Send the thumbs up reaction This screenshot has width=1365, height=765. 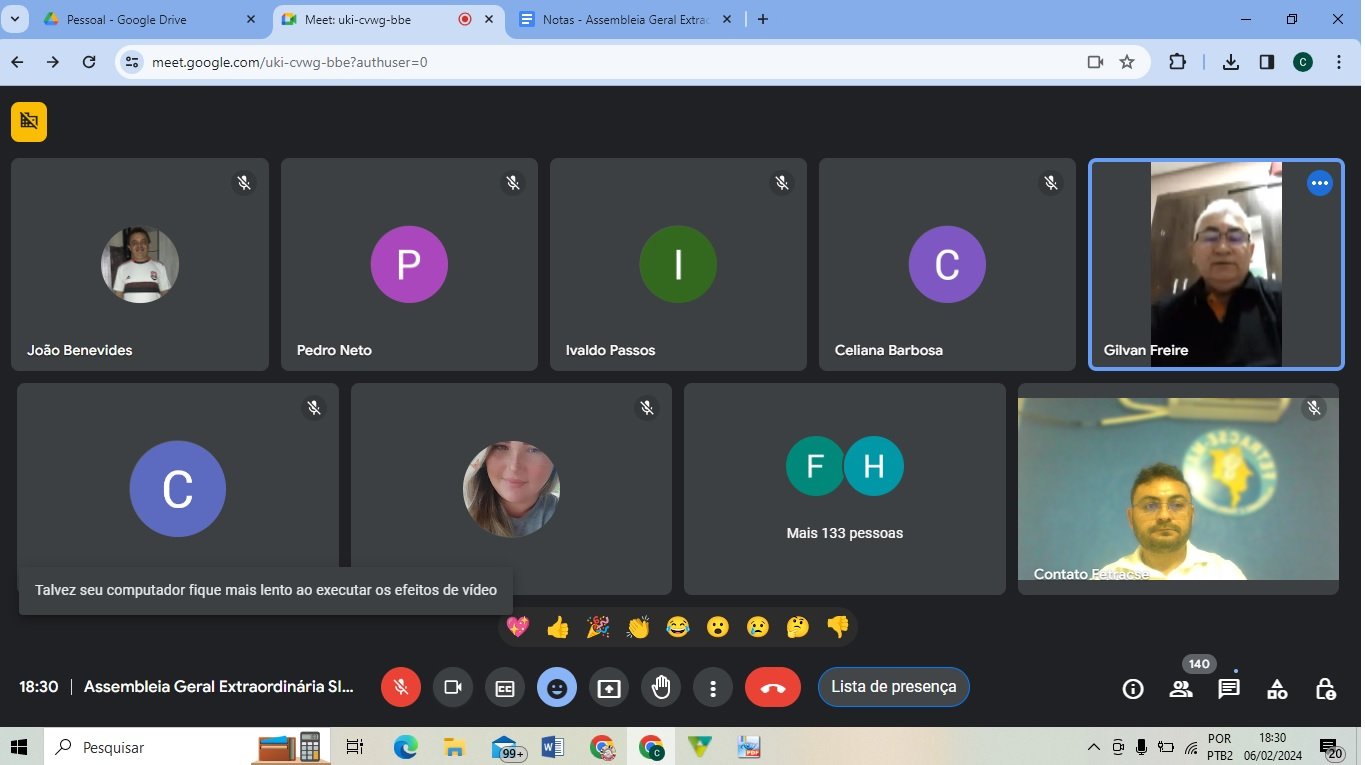[x=558, y=627]
